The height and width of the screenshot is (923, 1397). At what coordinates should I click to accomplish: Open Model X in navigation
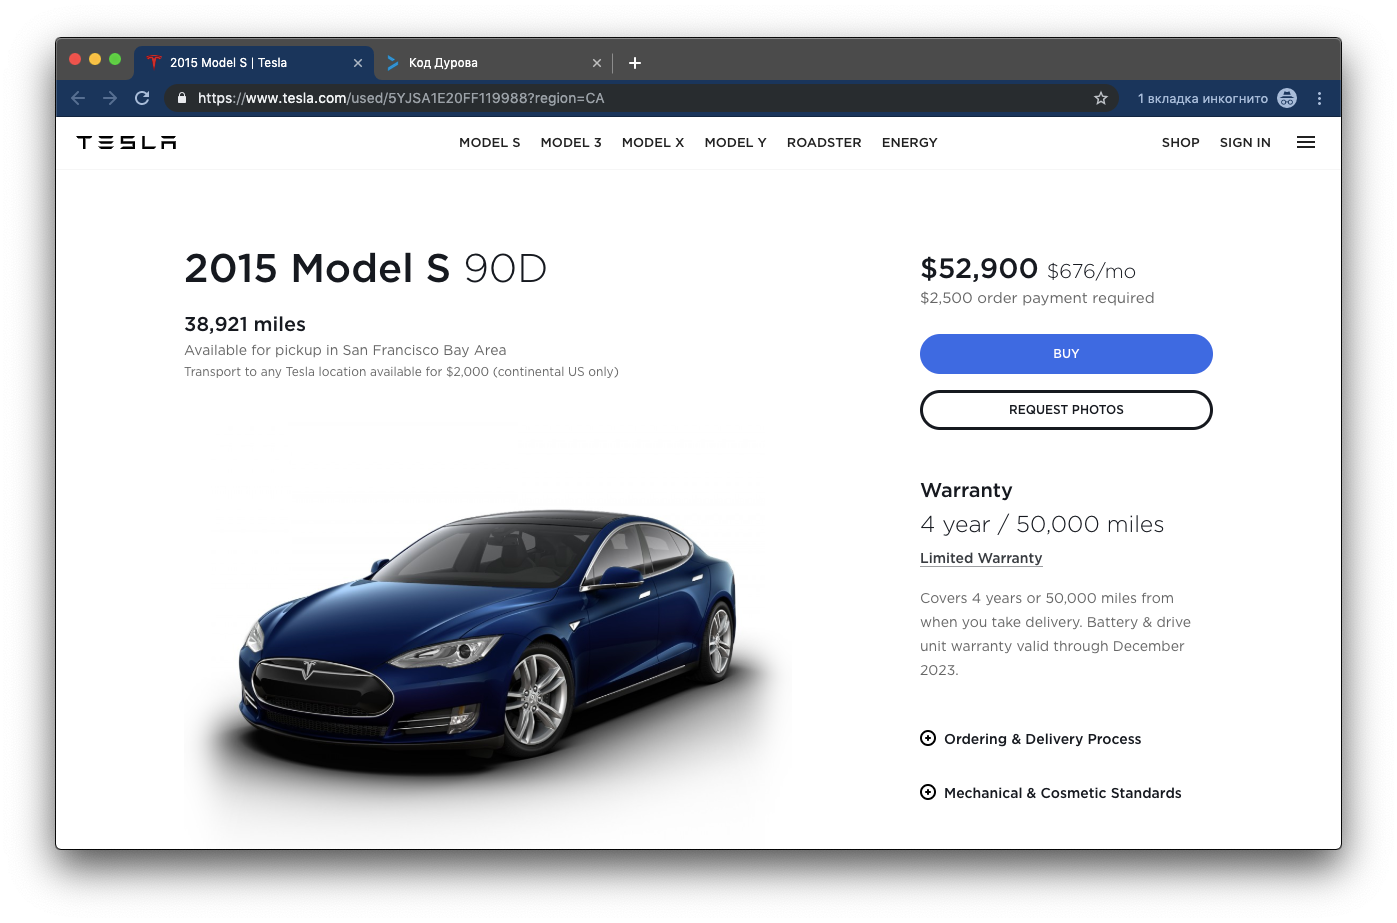tap(653, 142)
